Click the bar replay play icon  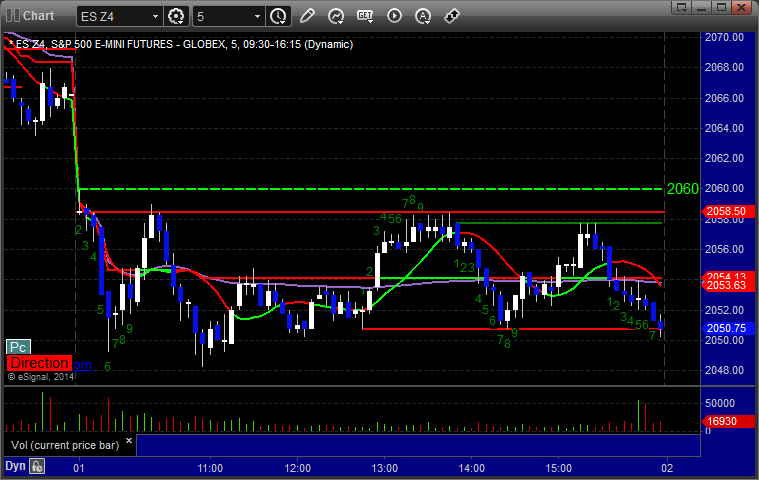[x=394, y=16]
